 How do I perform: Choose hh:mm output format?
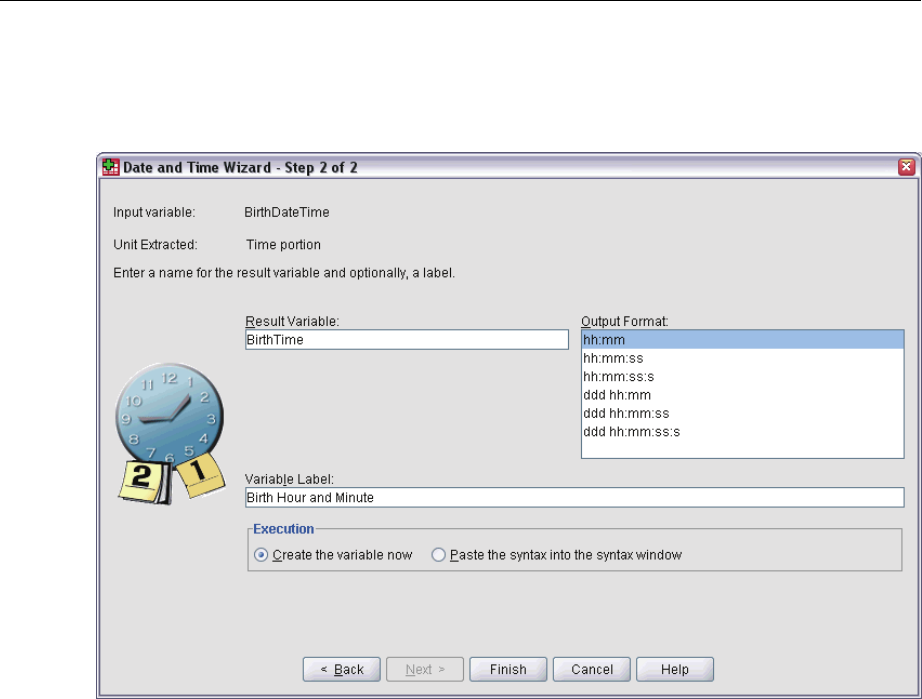click(743, 340)
